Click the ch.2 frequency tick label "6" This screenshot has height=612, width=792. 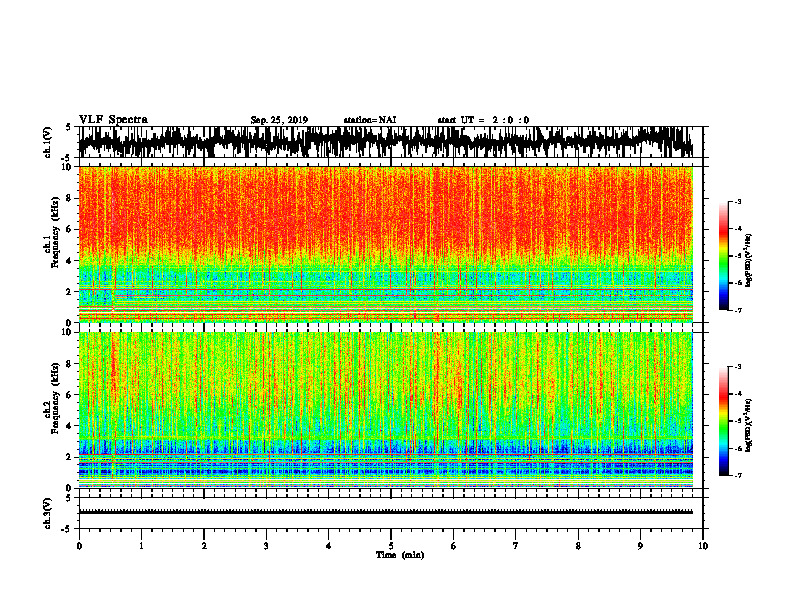(x=70, y=395)
